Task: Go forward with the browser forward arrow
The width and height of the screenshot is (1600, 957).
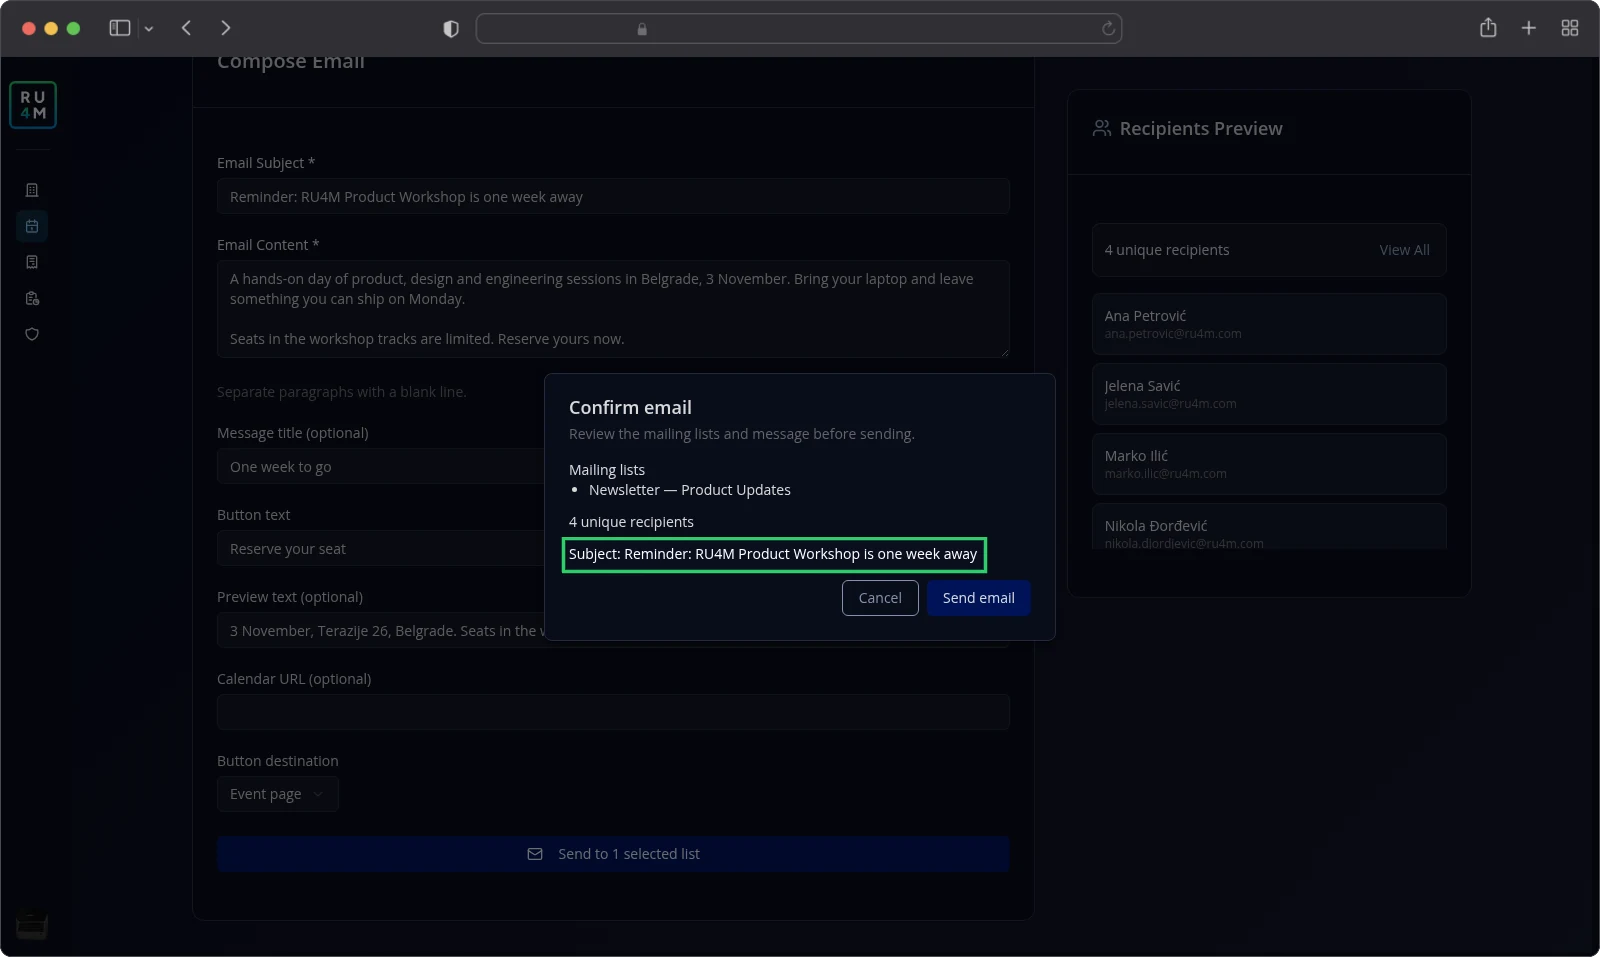Action: tap(225, 28)
